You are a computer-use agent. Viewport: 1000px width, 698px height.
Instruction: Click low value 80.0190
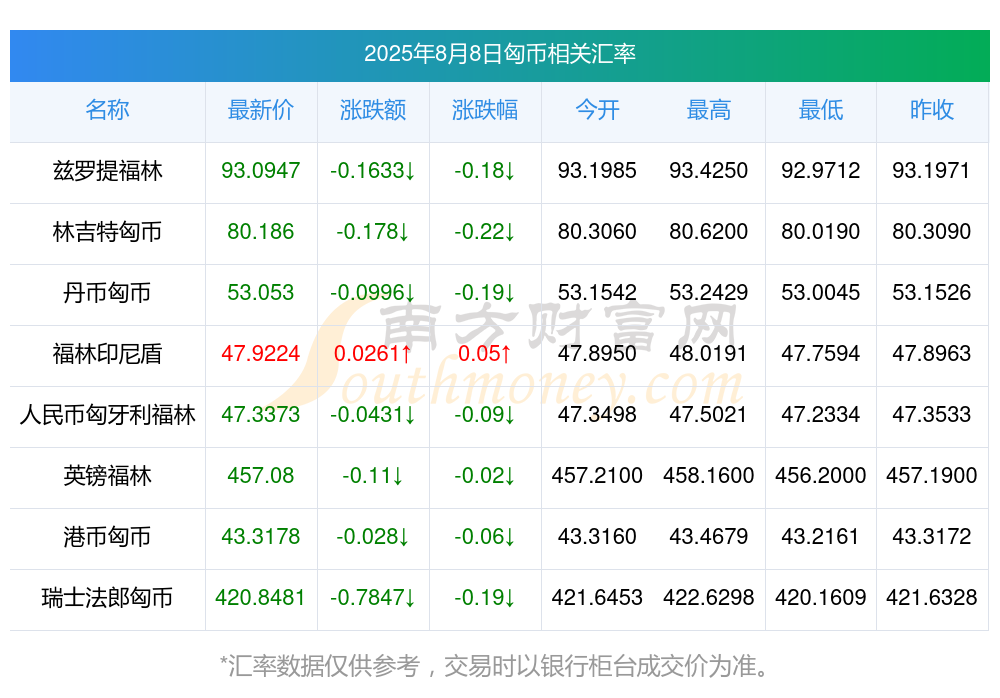tap(821, 232)
